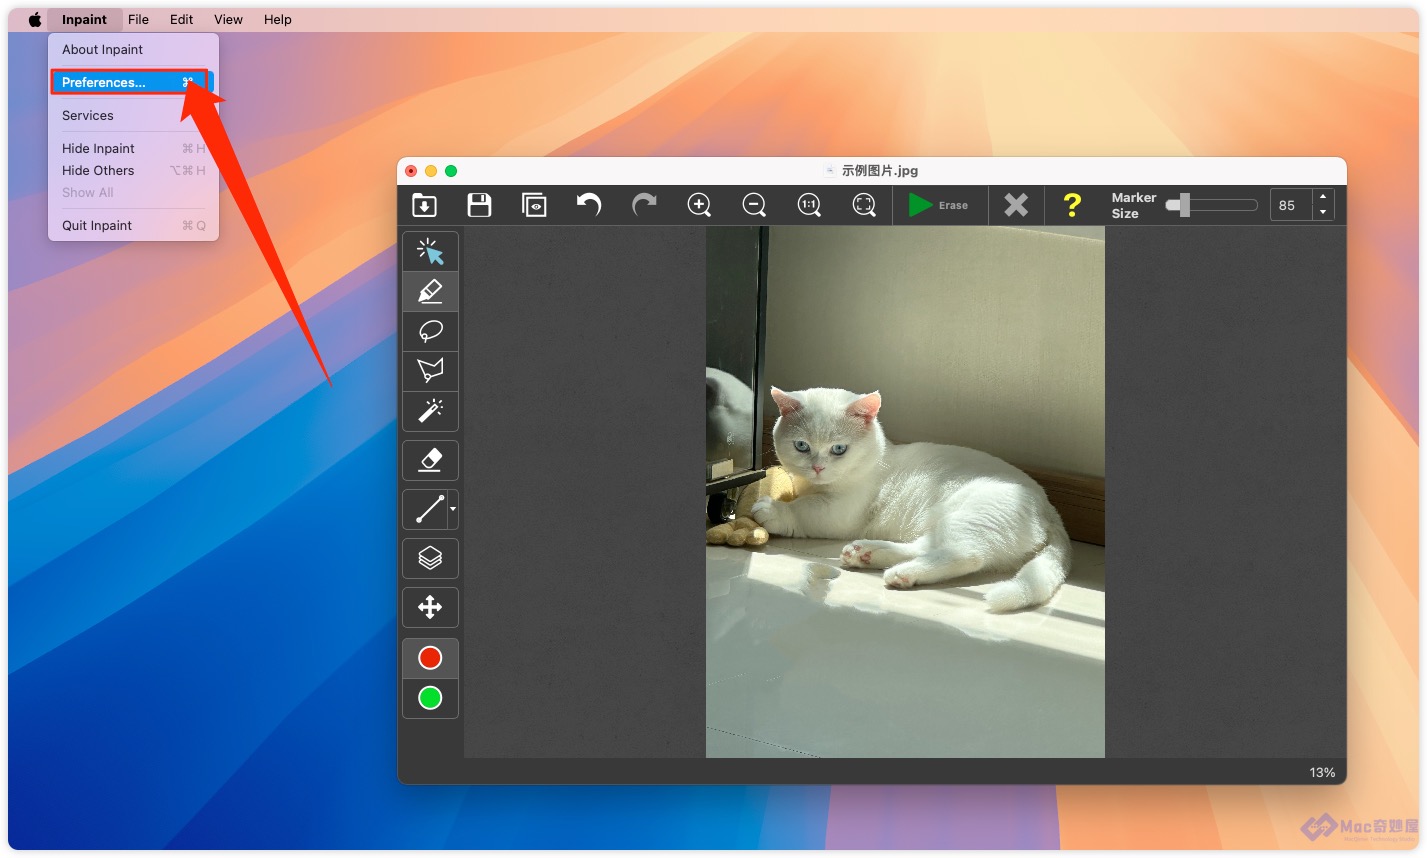
Task: Set zoom to 1:1 actual size
Action: tap(809, 205)
